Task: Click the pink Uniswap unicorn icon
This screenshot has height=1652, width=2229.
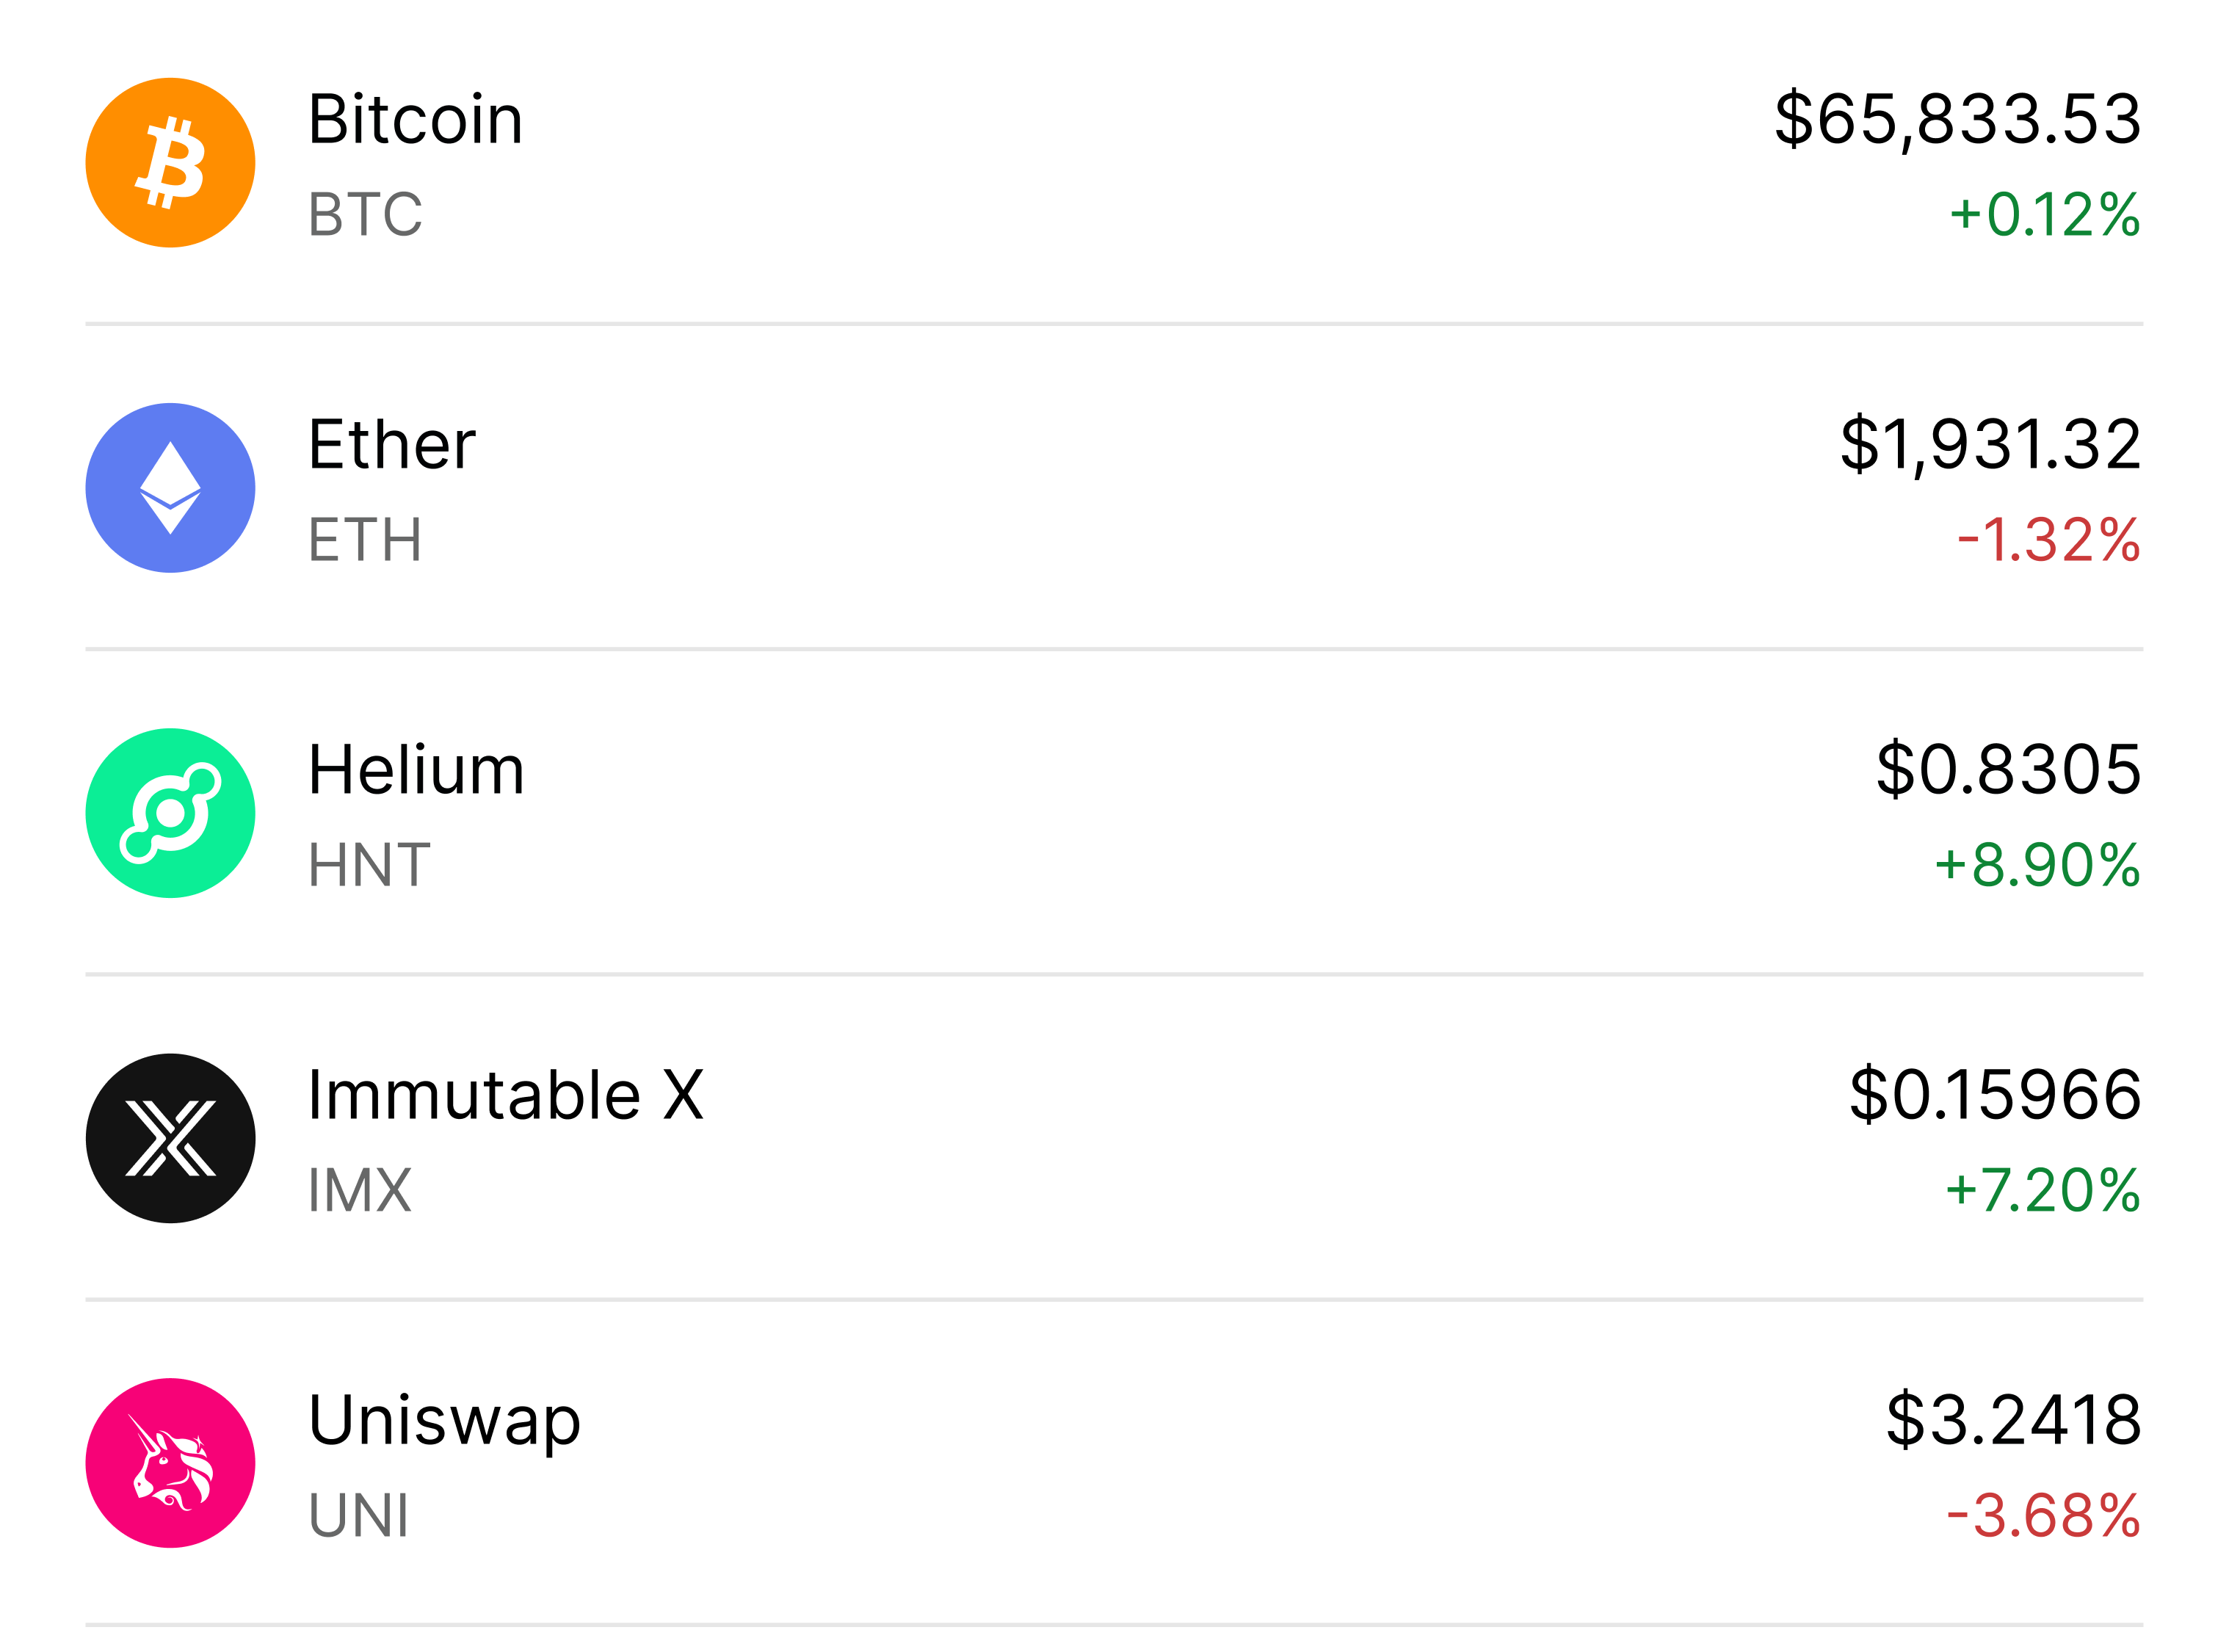Action: (170, 1463)
